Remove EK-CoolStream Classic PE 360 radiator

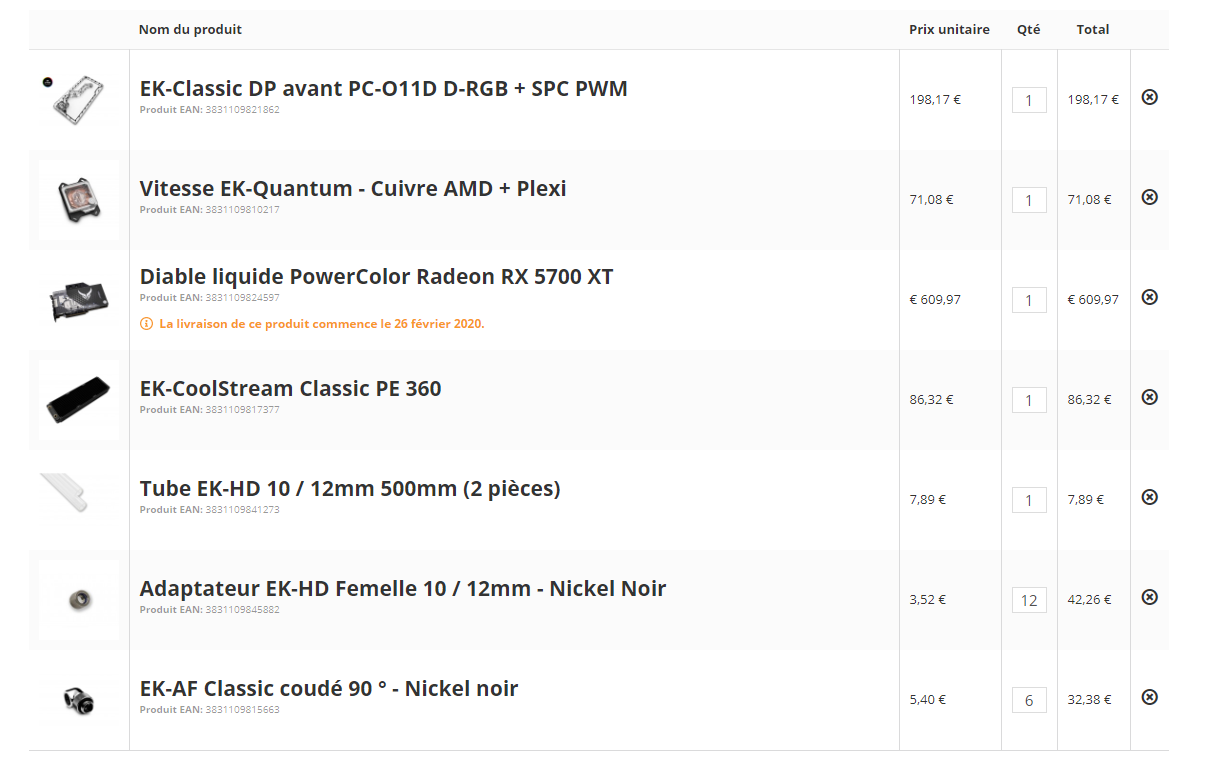[1149, 397]
